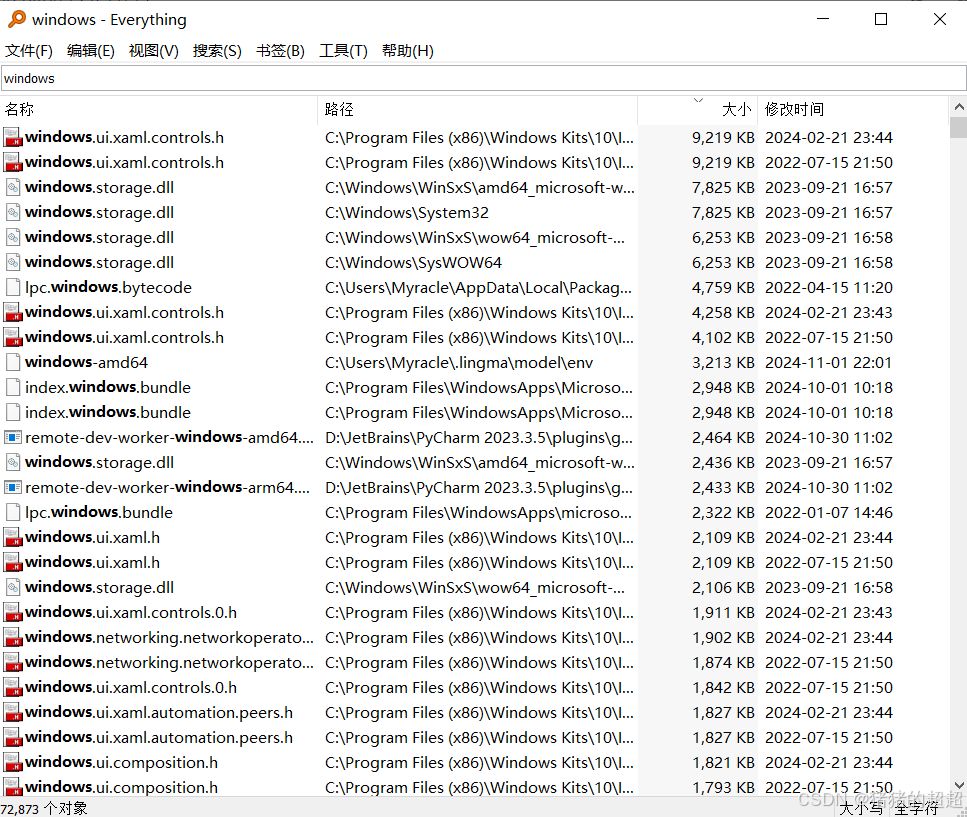
Task: Click executable icon of remote-dev-worker-windows-arm64
Action: 12,487
